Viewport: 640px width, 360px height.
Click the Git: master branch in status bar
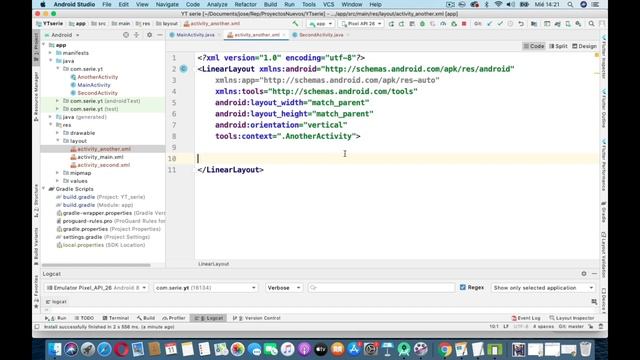click(571, 327)
